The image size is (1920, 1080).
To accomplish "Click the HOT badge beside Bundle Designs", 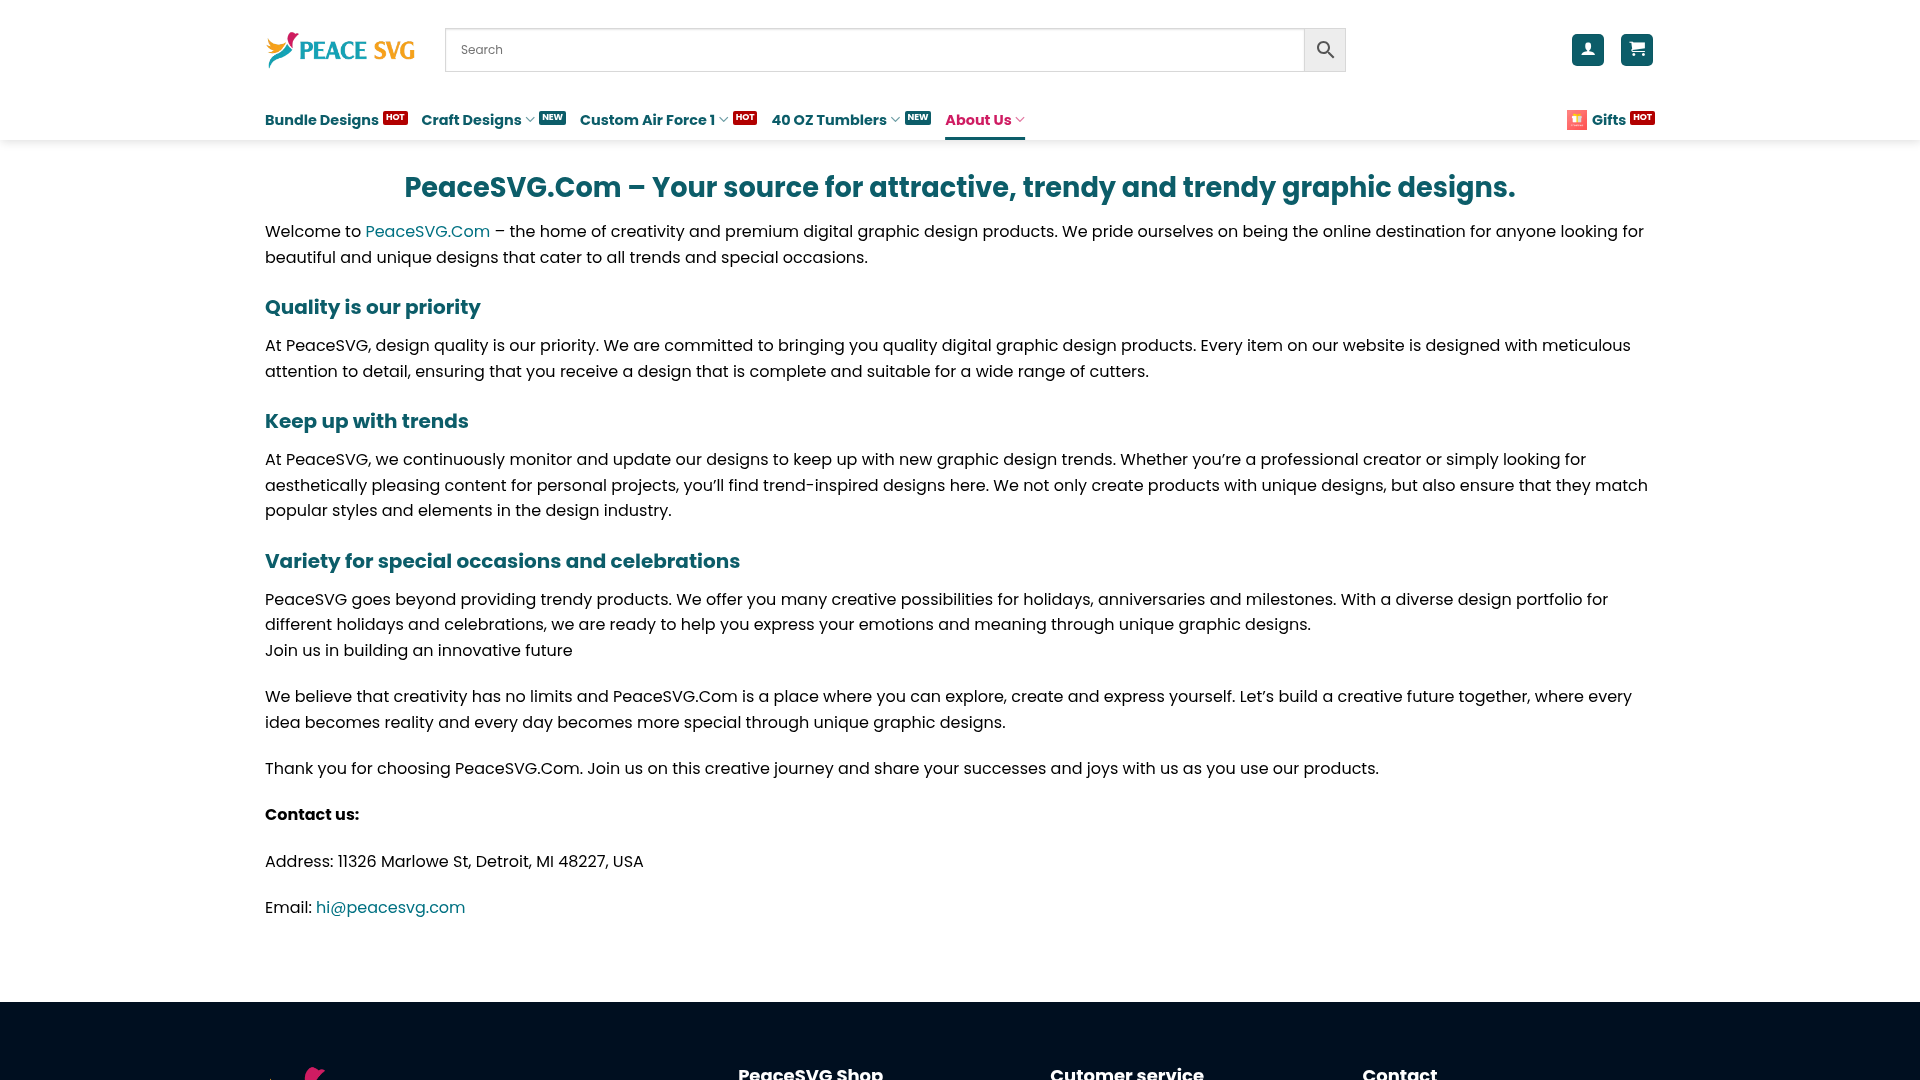I will (x=396, y=117).
